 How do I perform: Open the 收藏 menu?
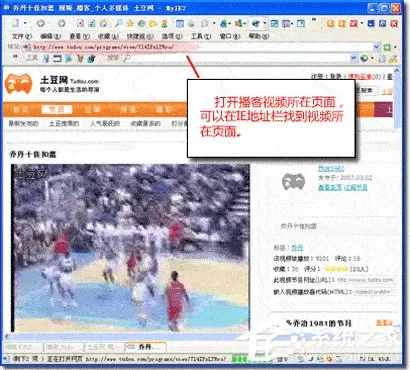tap(109, 36)
